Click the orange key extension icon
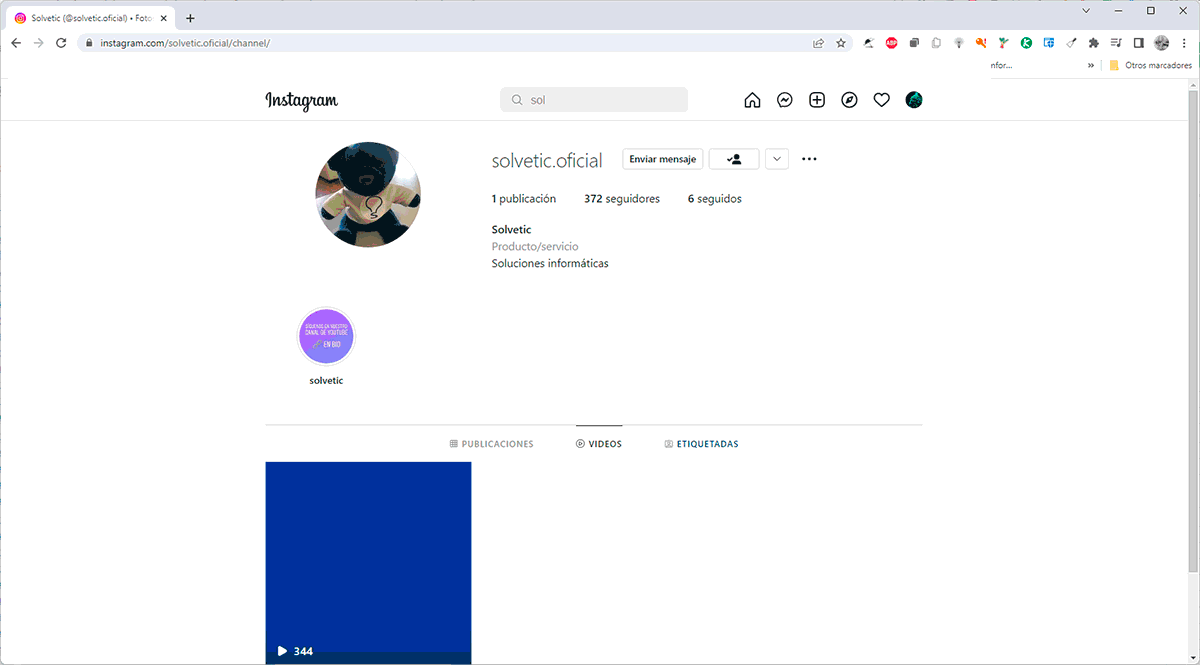 pos(981,43)
